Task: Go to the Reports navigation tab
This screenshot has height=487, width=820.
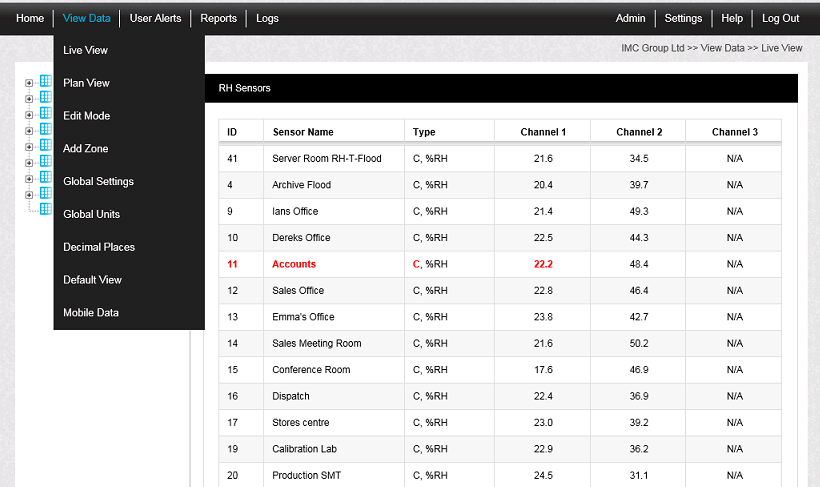Action: click(218, 18)
